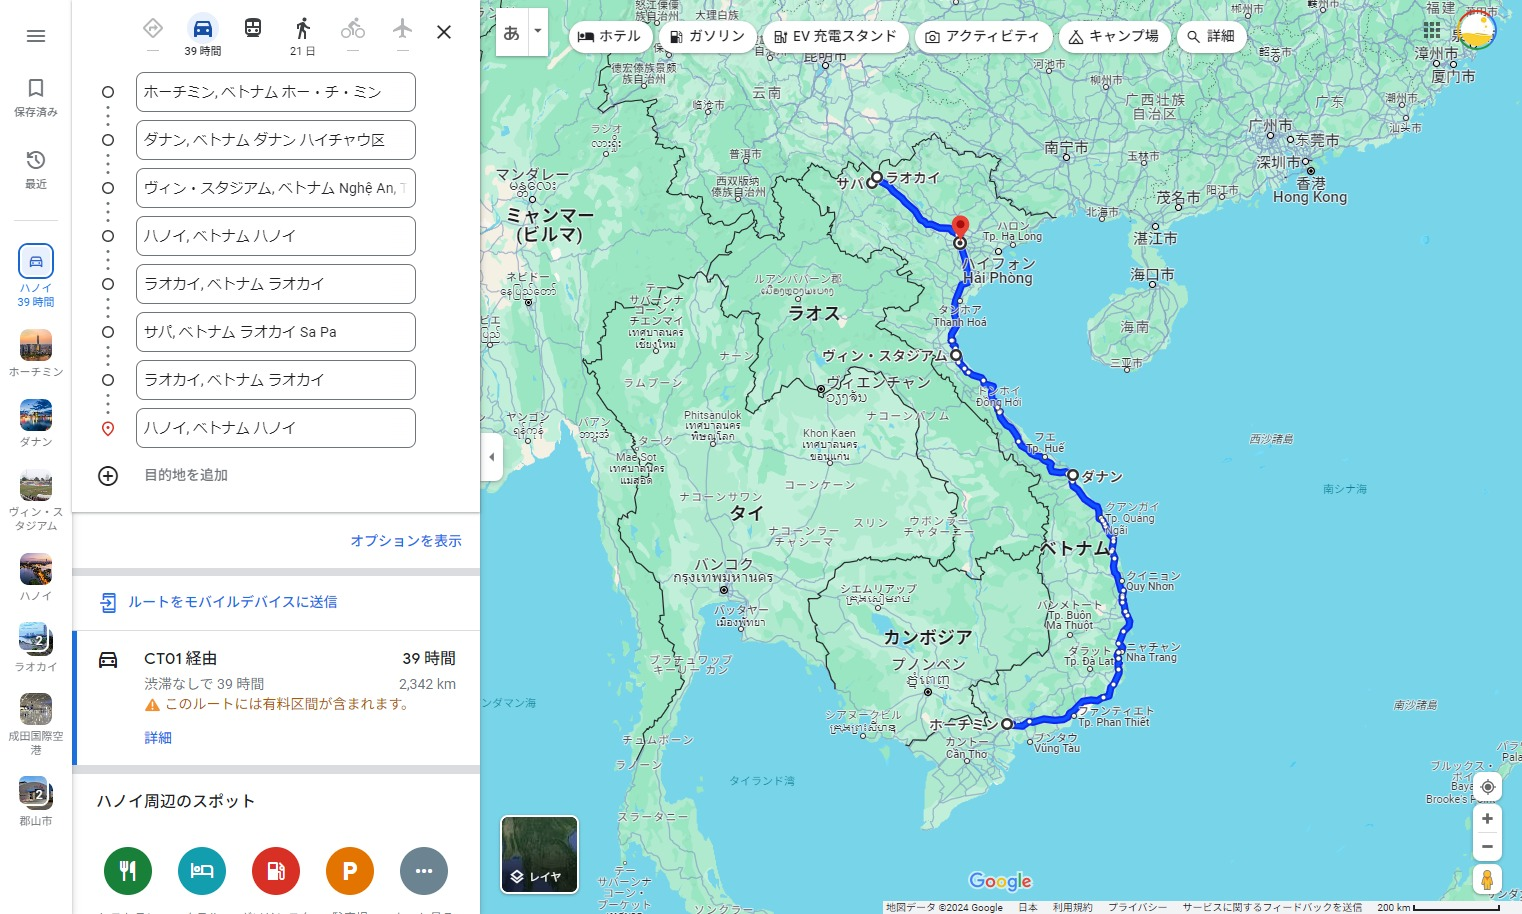Screen dimensions: 1522x914
Task: Open Google apps grid icon
Action: tap(1432, 31)
